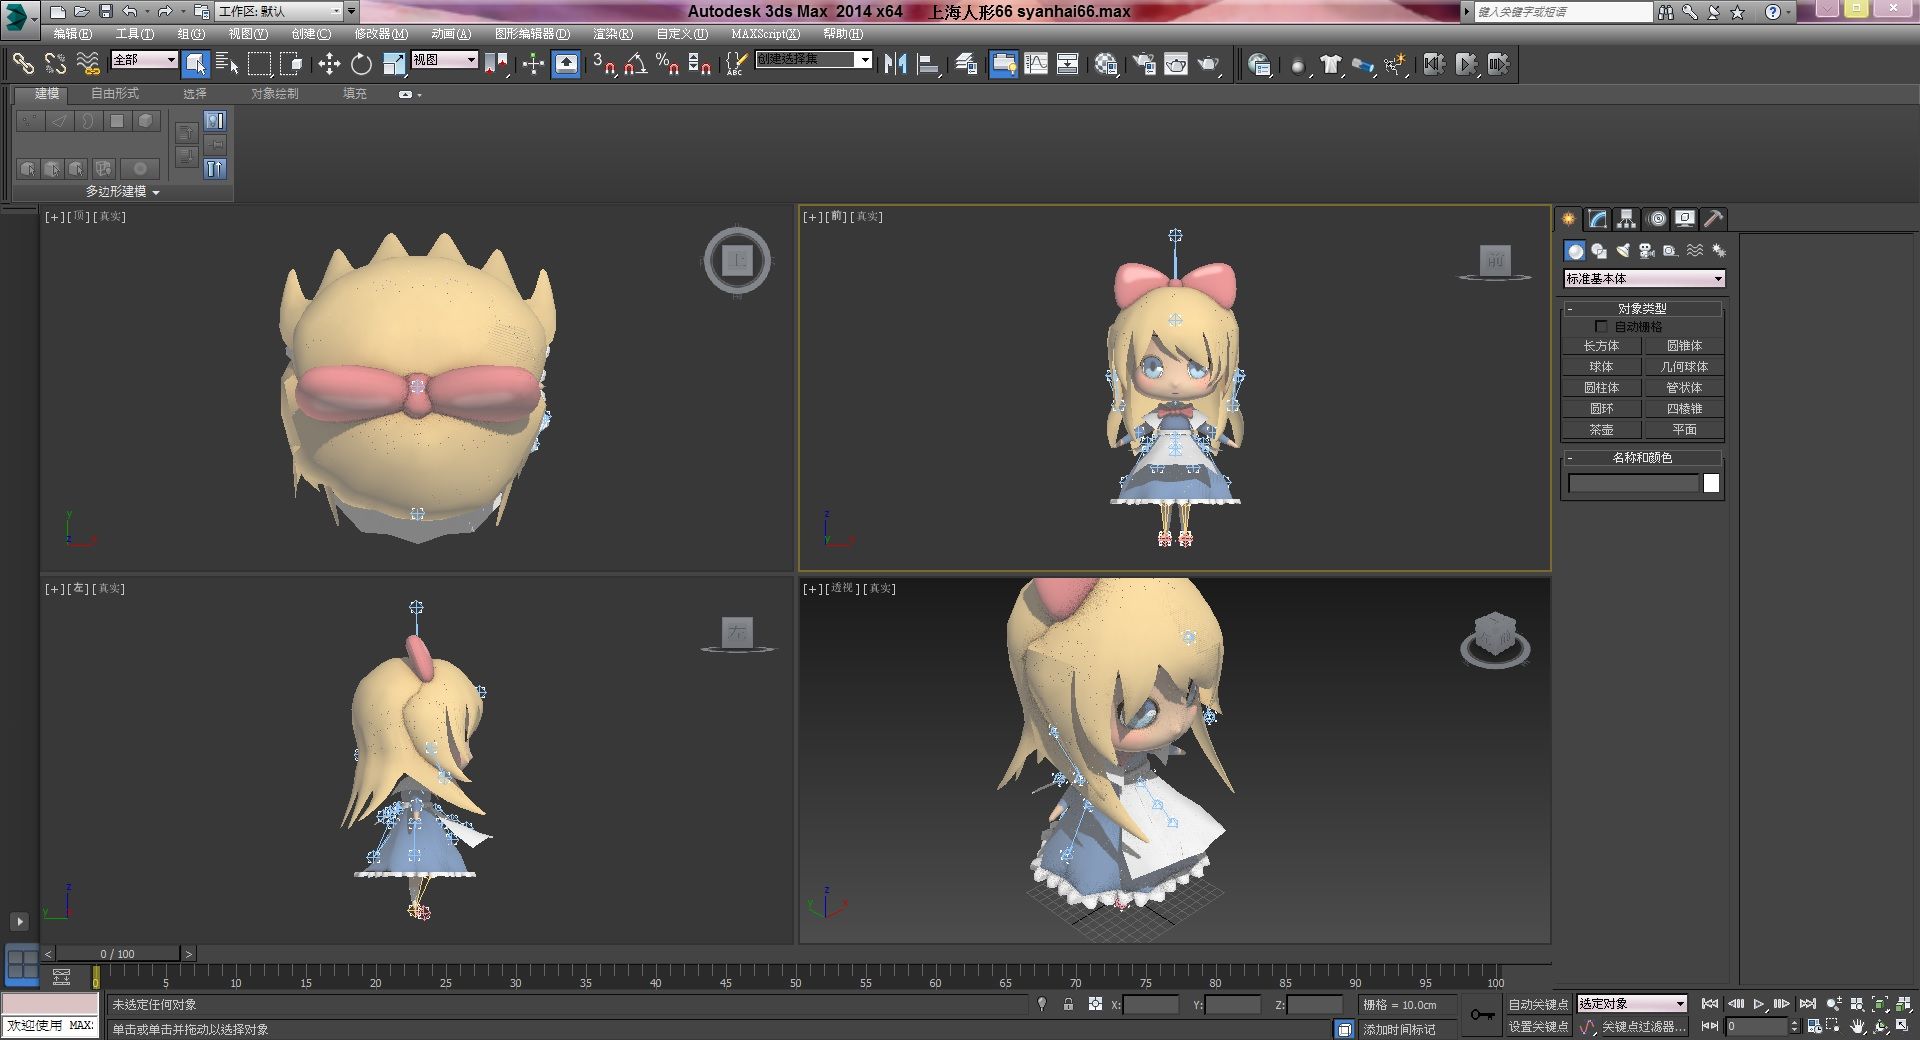Viewport: 1920px width, 1040px height.
Task: Click the Align tool
Action: tap(928, 64)
